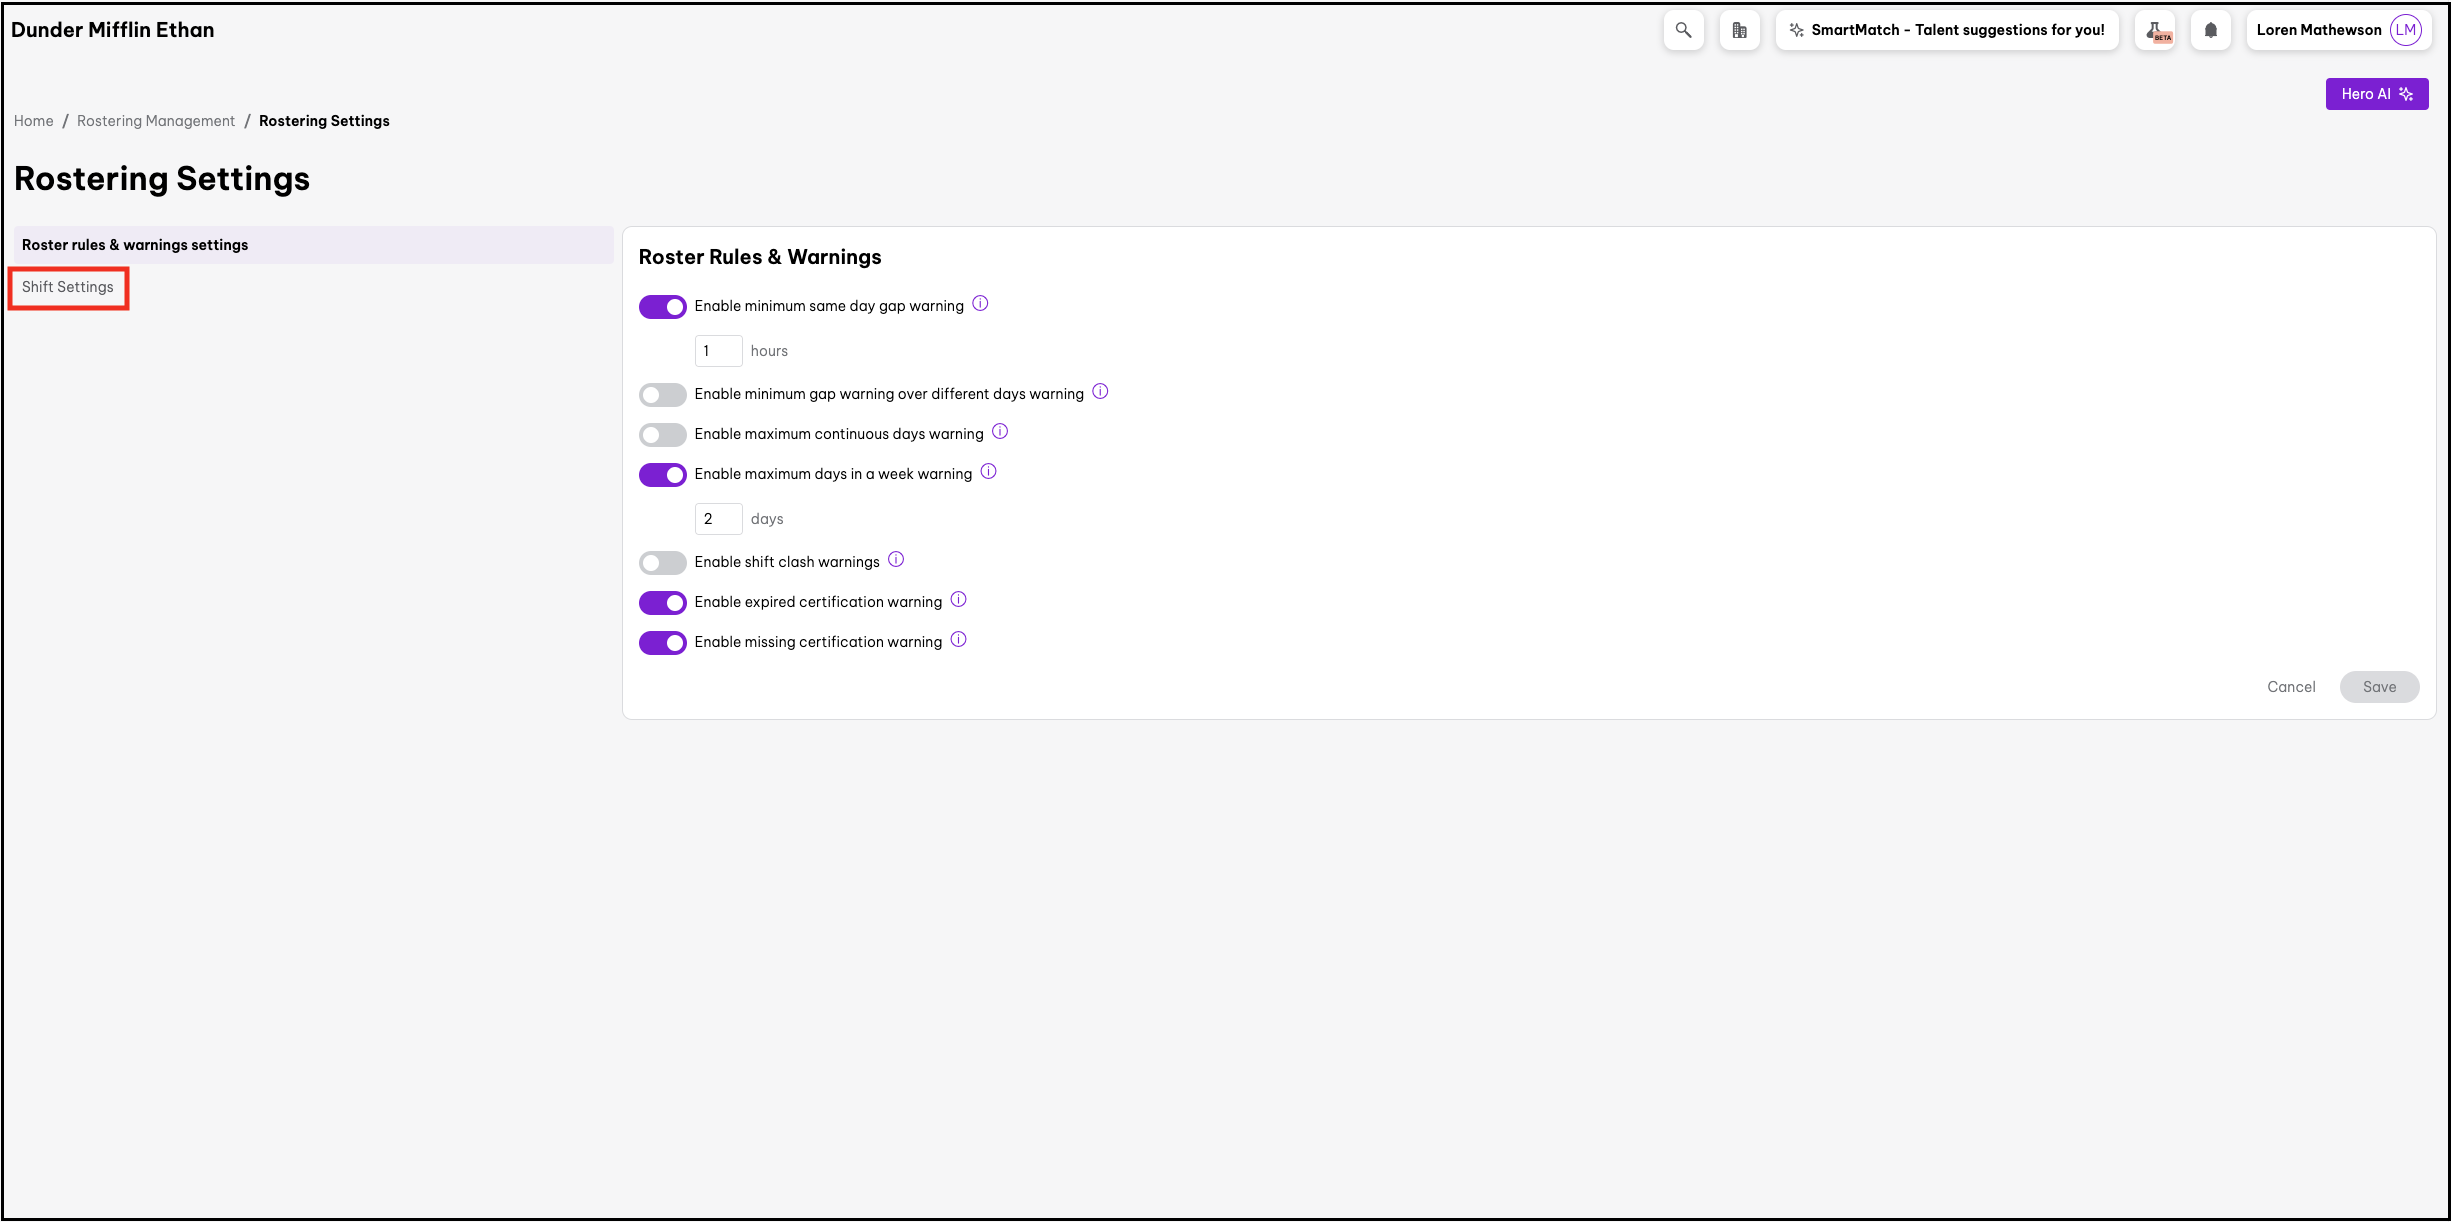Click the minimum gap hours field
The height and width of the screenshot is (1222, 2451).
point(718,351)
